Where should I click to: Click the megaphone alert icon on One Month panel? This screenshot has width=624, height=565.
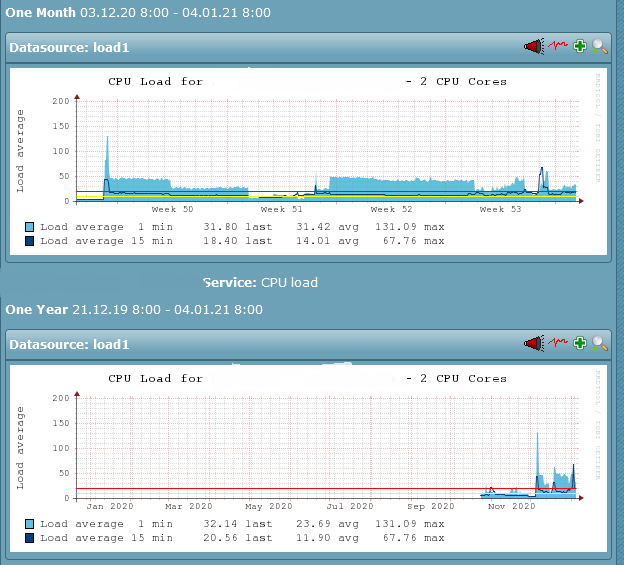tap(533, 46)
